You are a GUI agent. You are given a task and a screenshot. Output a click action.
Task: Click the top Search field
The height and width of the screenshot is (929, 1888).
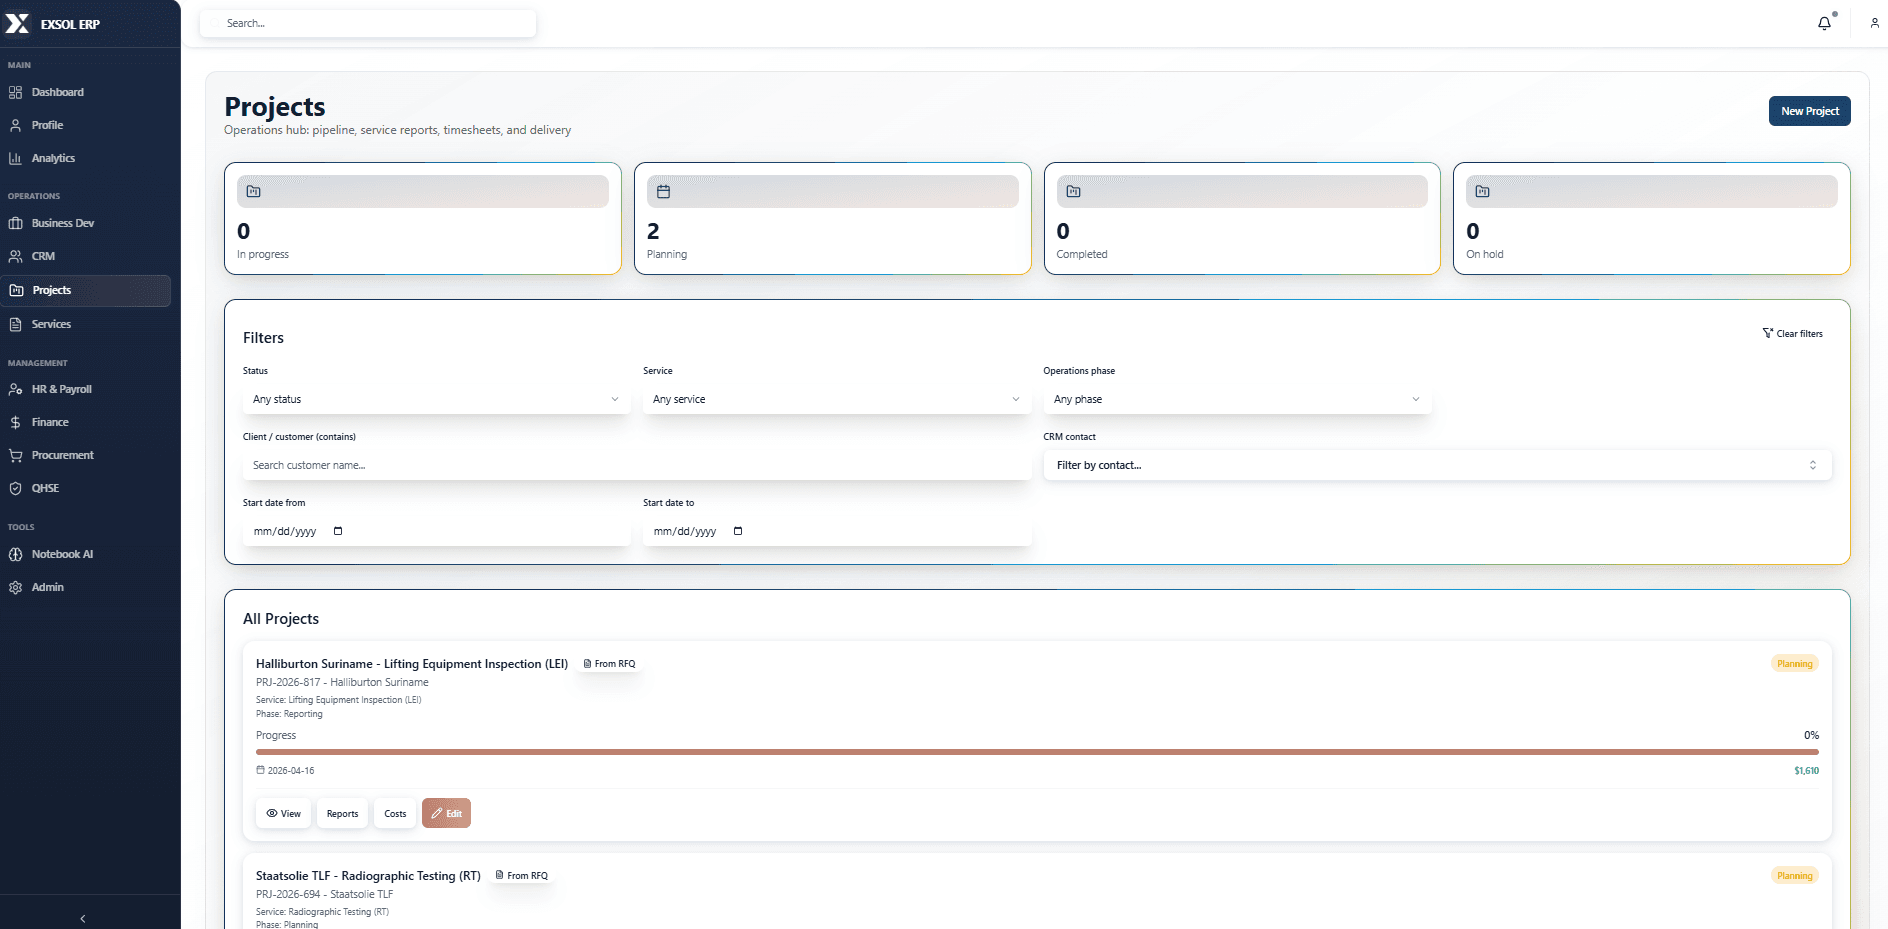368,23
